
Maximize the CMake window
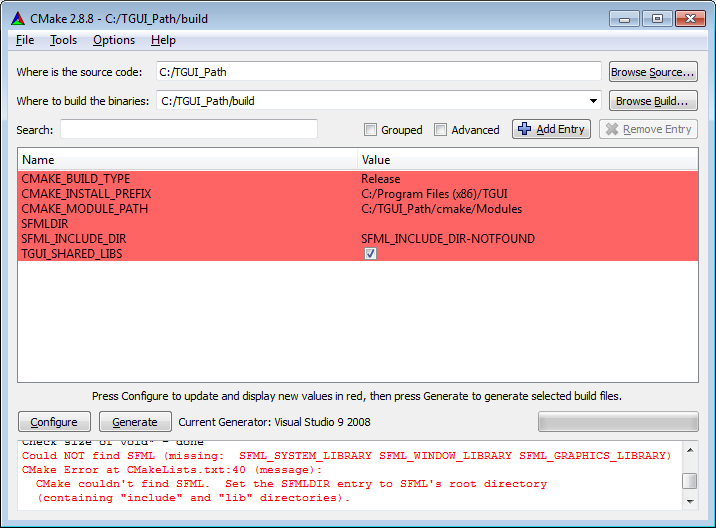657,19
